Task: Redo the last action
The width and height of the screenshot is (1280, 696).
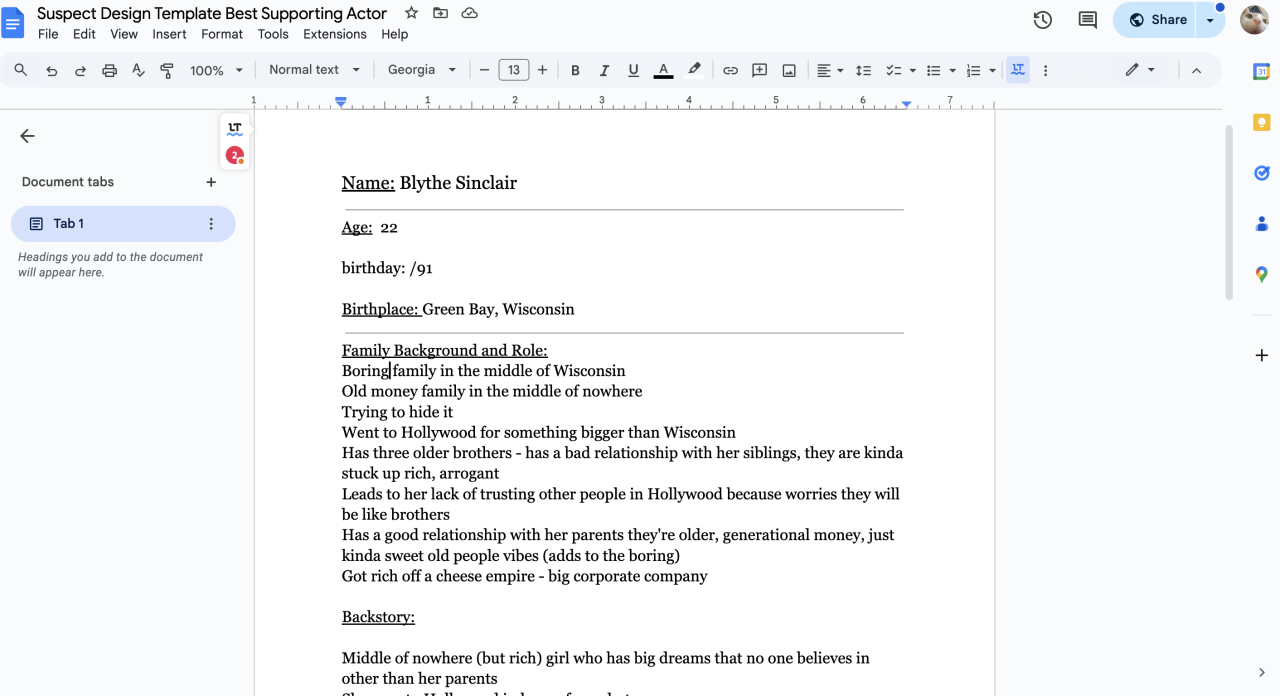Action: click(x=81, y=70)
